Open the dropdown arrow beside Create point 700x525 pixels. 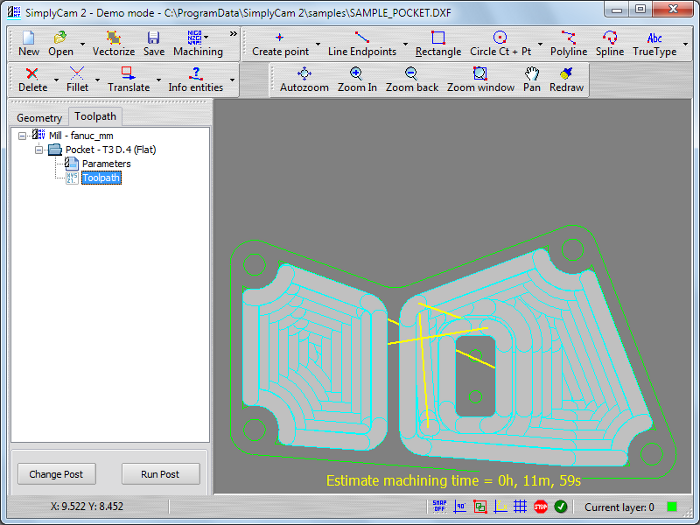[318, 45]
